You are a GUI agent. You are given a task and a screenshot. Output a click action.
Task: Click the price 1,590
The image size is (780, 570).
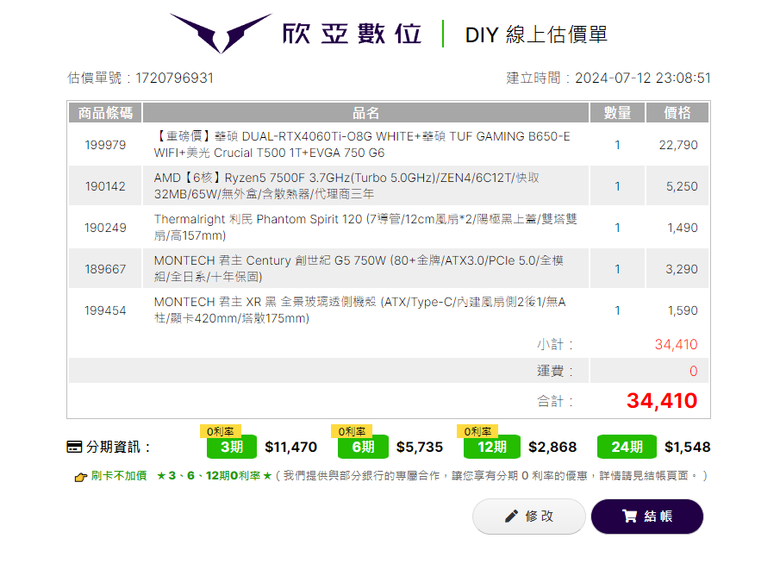682,310
